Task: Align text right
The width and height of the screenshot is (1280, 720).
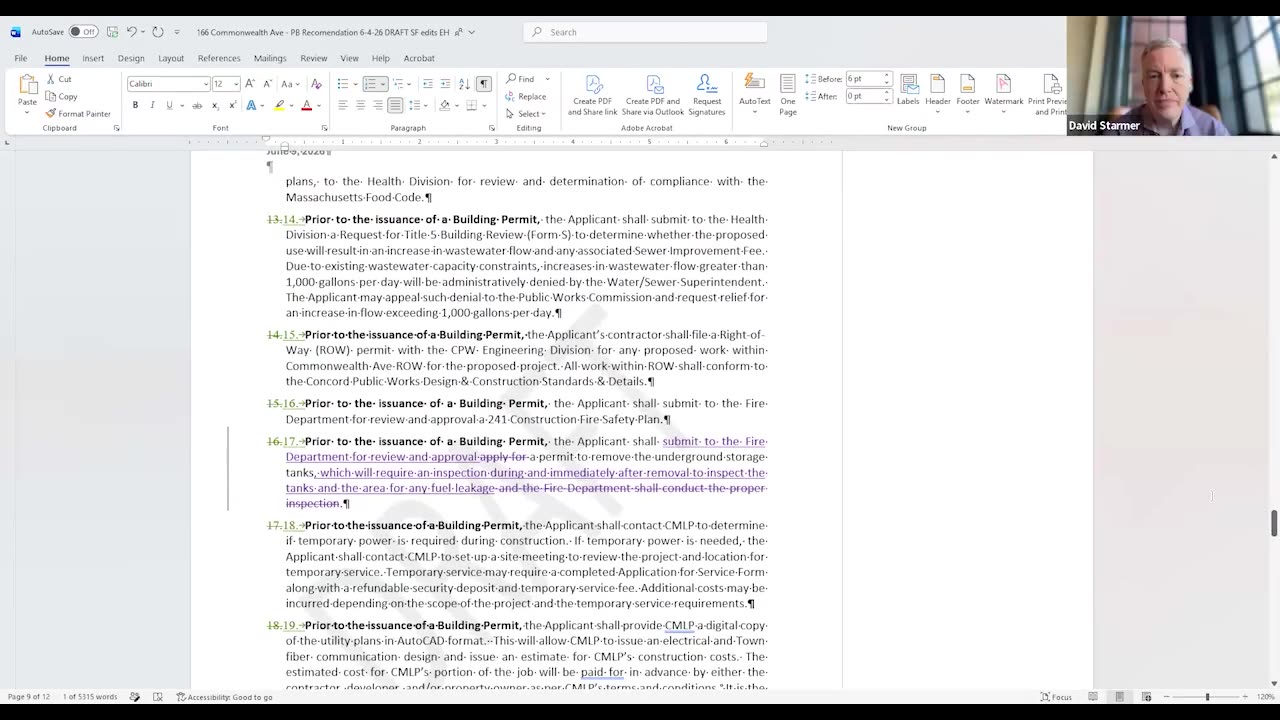Action: tap(378, 105)
